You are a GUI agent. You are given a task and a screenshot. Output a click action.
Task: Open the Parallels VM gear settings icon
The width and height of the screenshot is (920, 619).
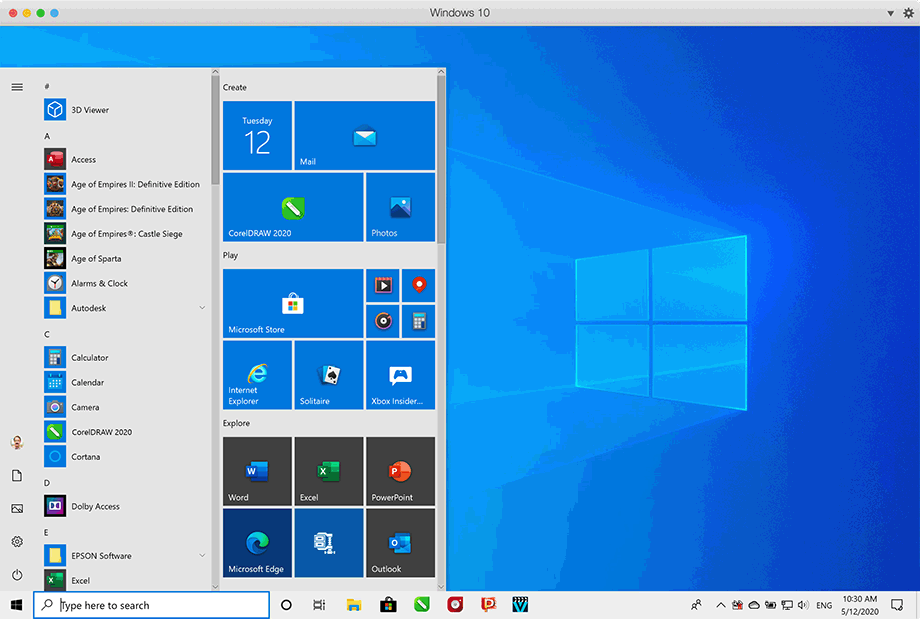908,13
